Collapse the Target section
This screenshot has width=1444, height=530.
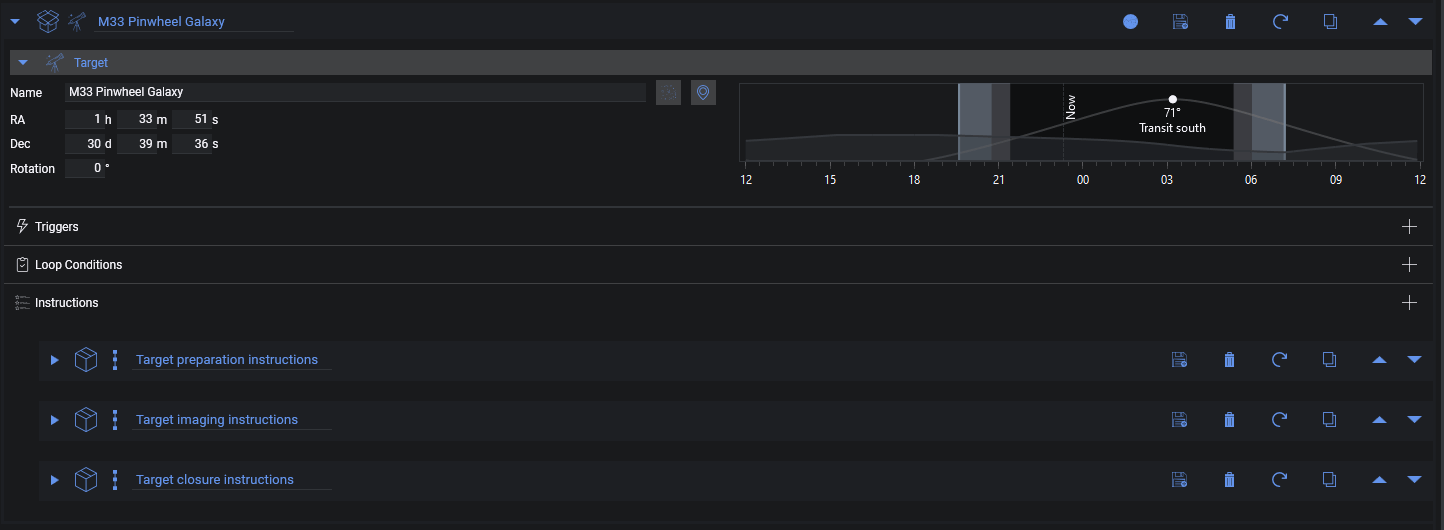(x=23, y=62)
